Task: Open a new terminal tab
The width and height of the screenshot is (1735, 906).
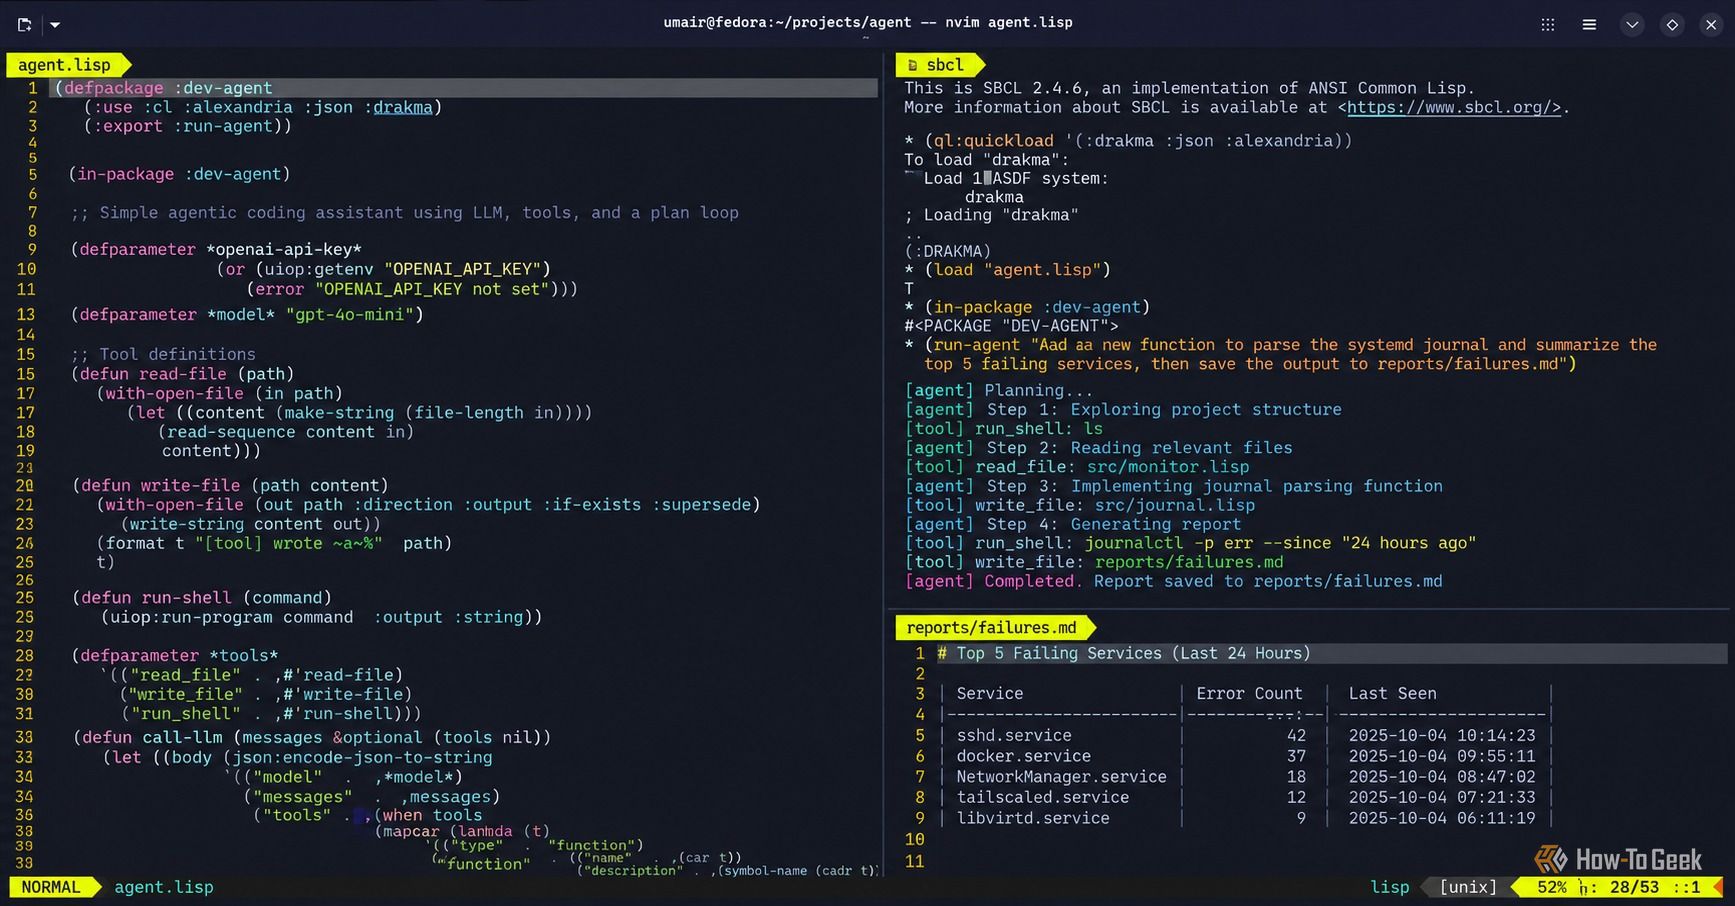Action: 24,24
